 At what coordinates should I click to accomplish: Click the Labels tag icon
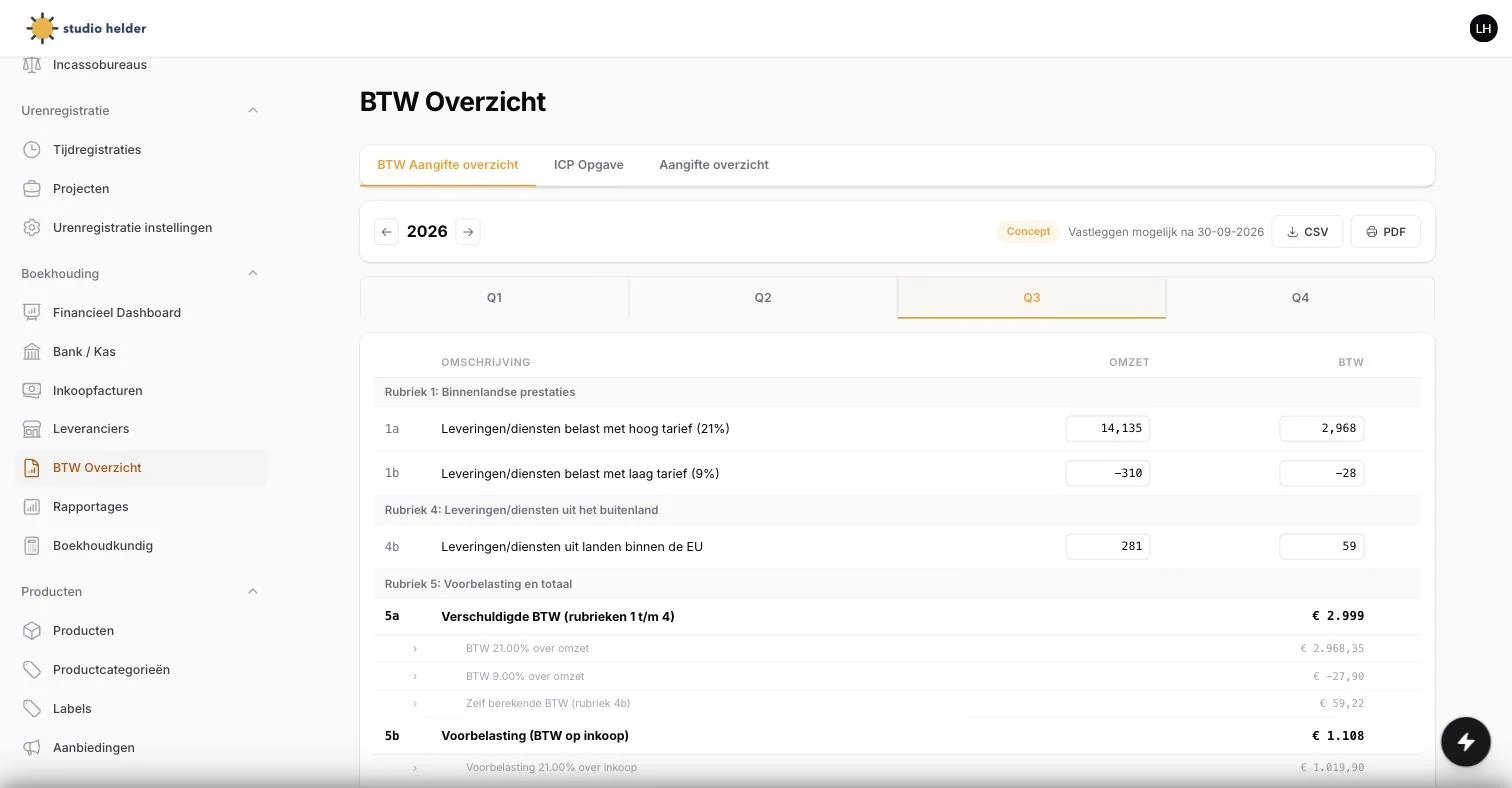click(x=32, y=709)
